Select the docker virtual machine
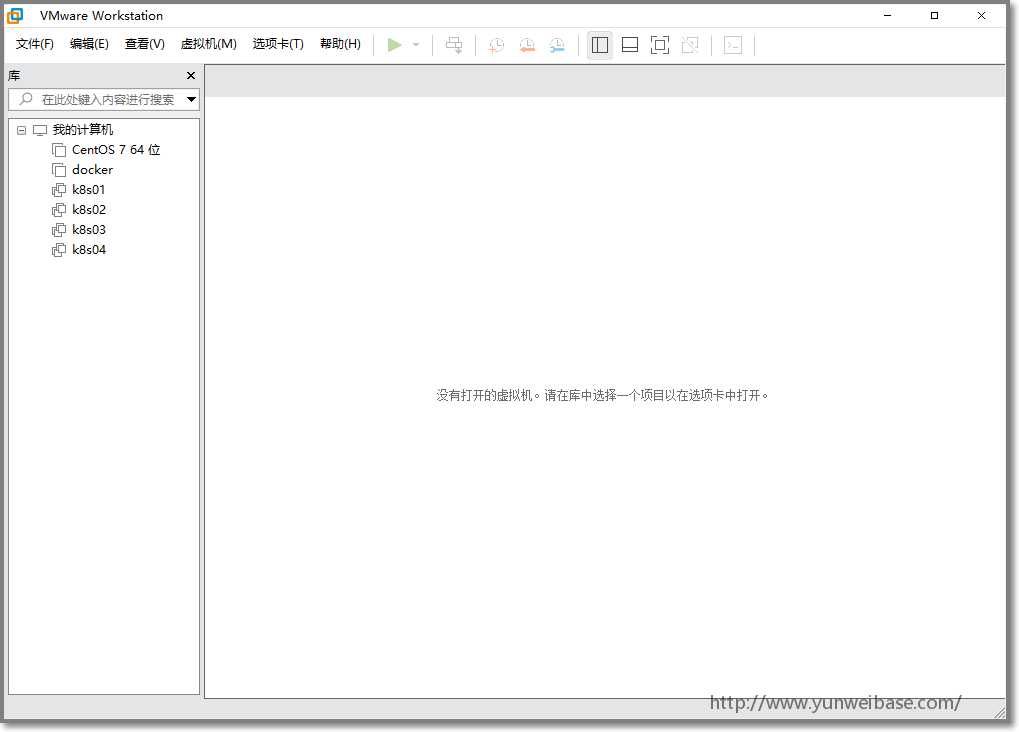 tap(92, 170)
